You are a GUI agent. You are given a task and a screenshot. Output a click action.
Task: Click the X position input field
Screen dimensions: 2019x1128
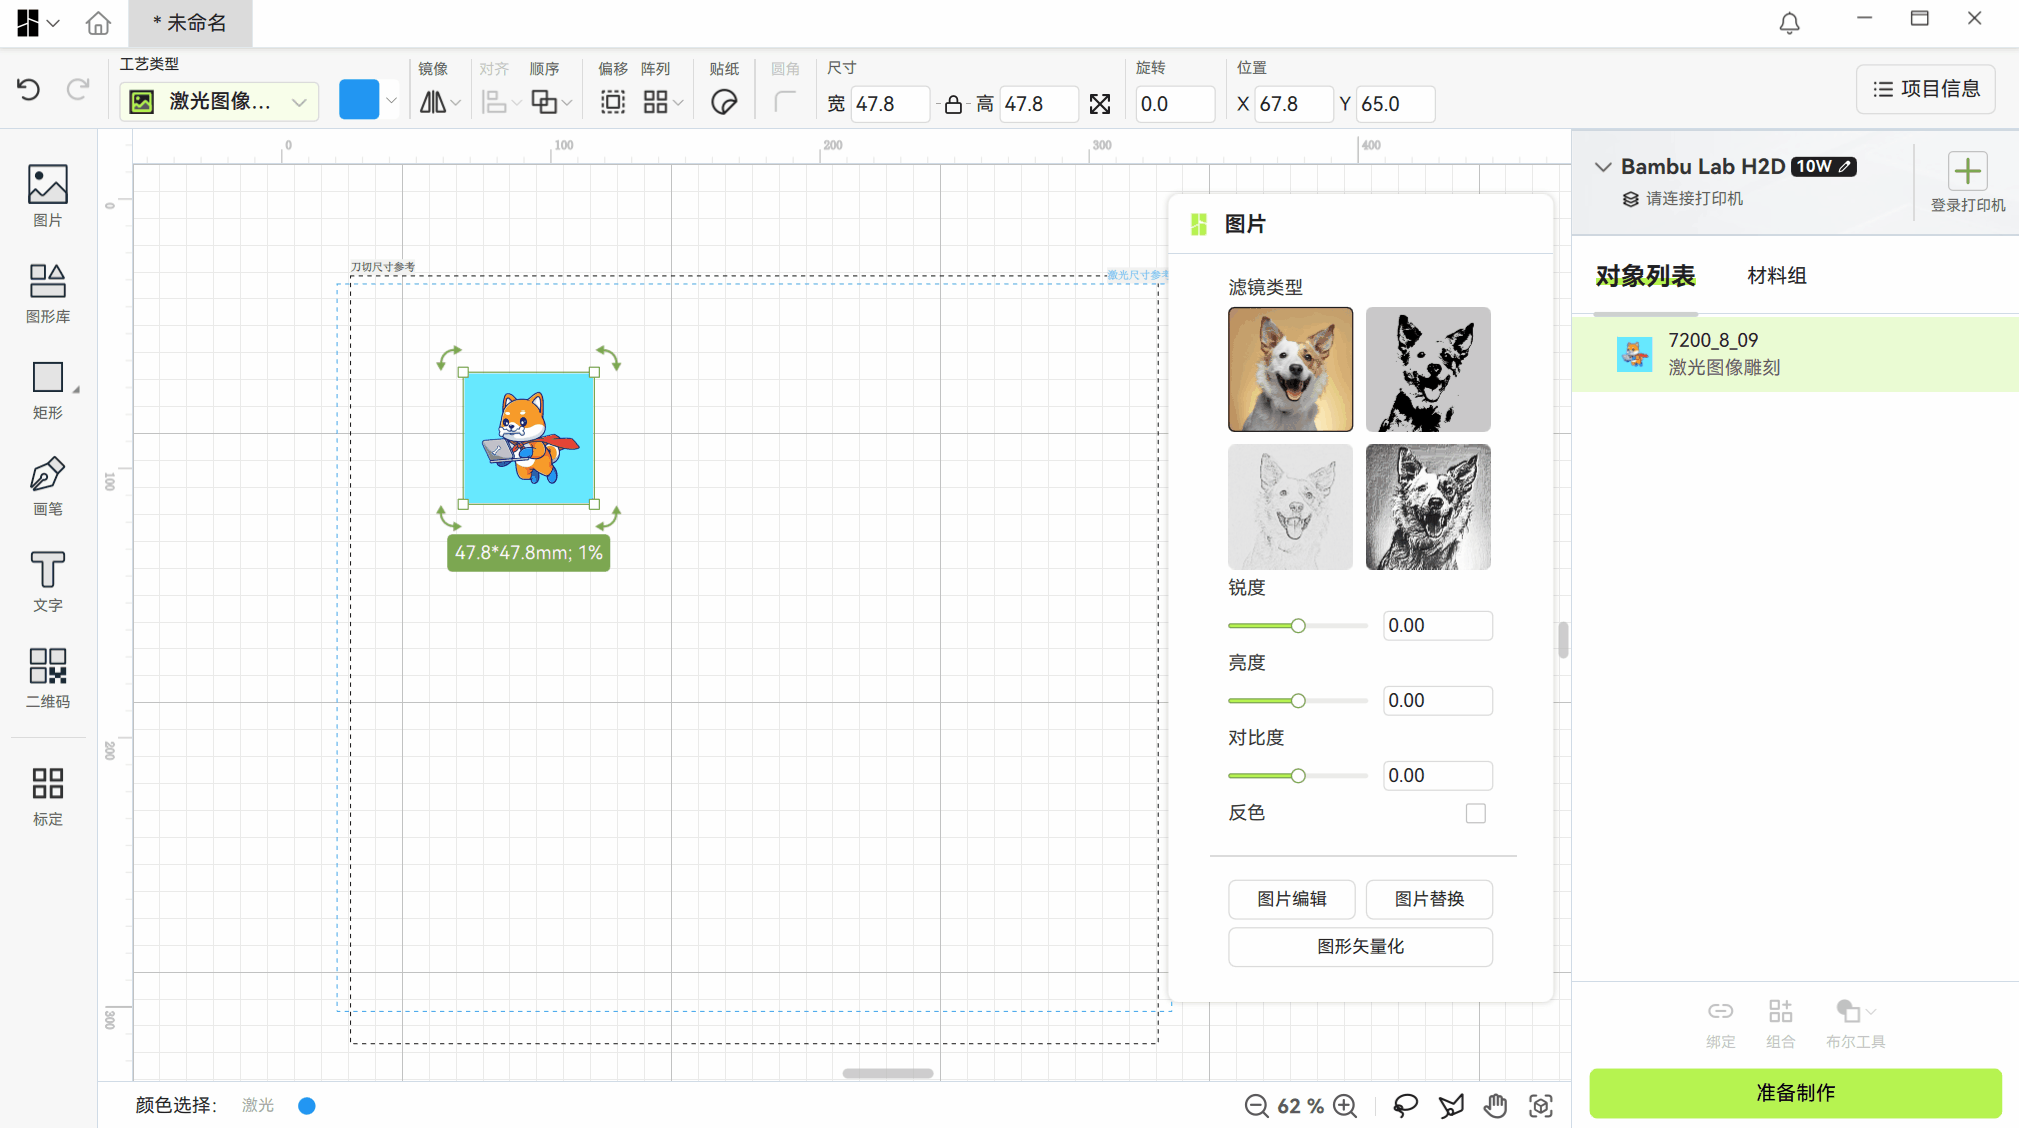[1294, 104]
